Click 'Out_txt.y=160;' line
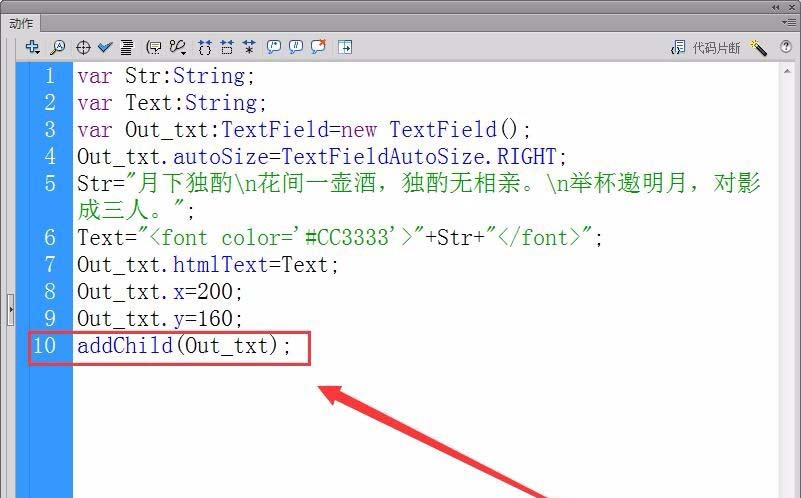This screenshot has height=498, width=801. pyautogui.click(x=160, y=319)
